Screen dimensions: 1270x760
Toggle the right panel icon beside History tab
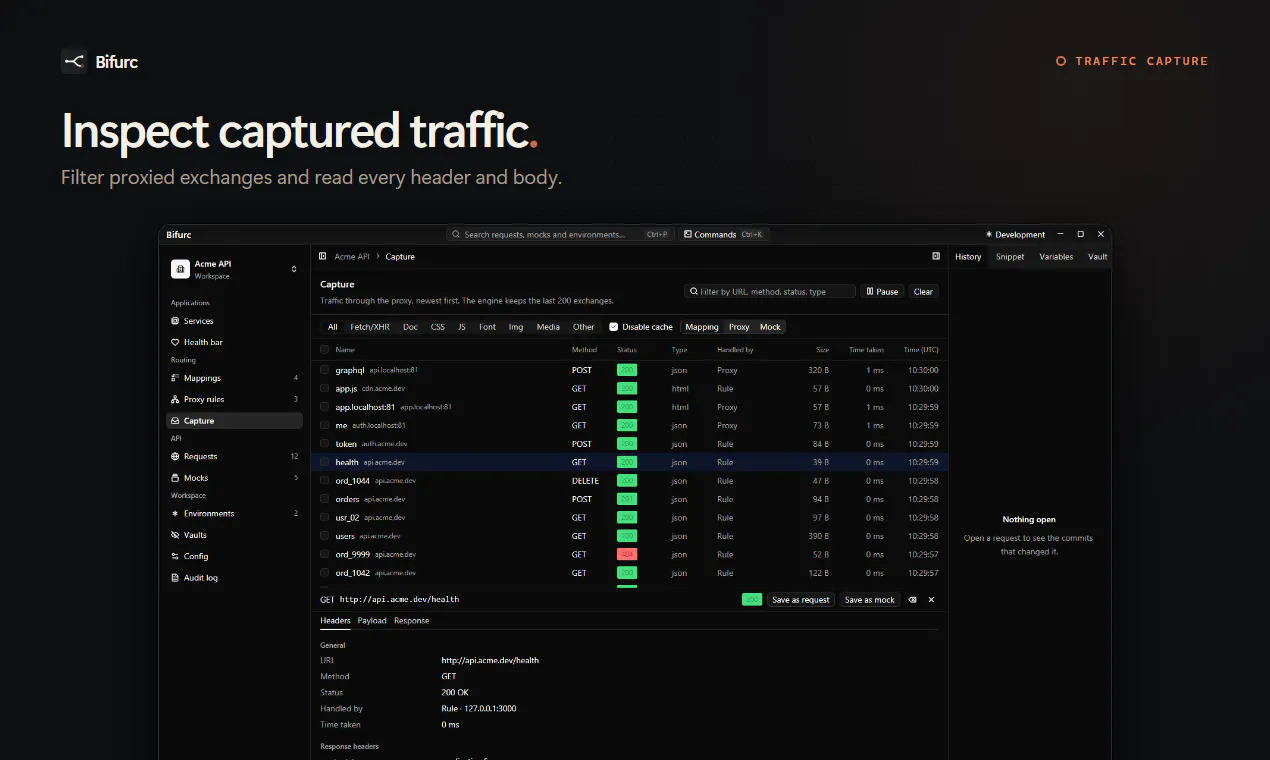pos(936,256)
